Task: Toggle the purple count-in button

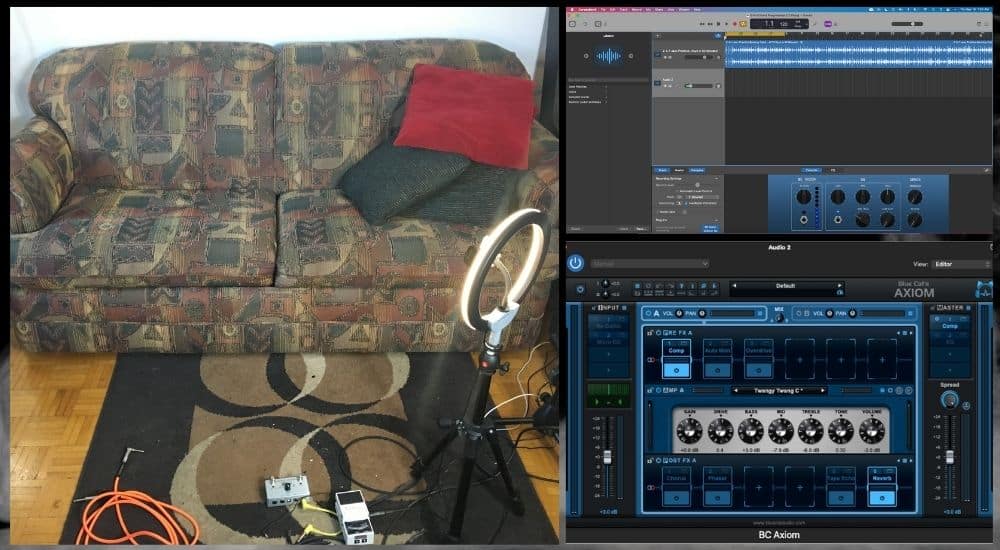Action: pos(828,24)
